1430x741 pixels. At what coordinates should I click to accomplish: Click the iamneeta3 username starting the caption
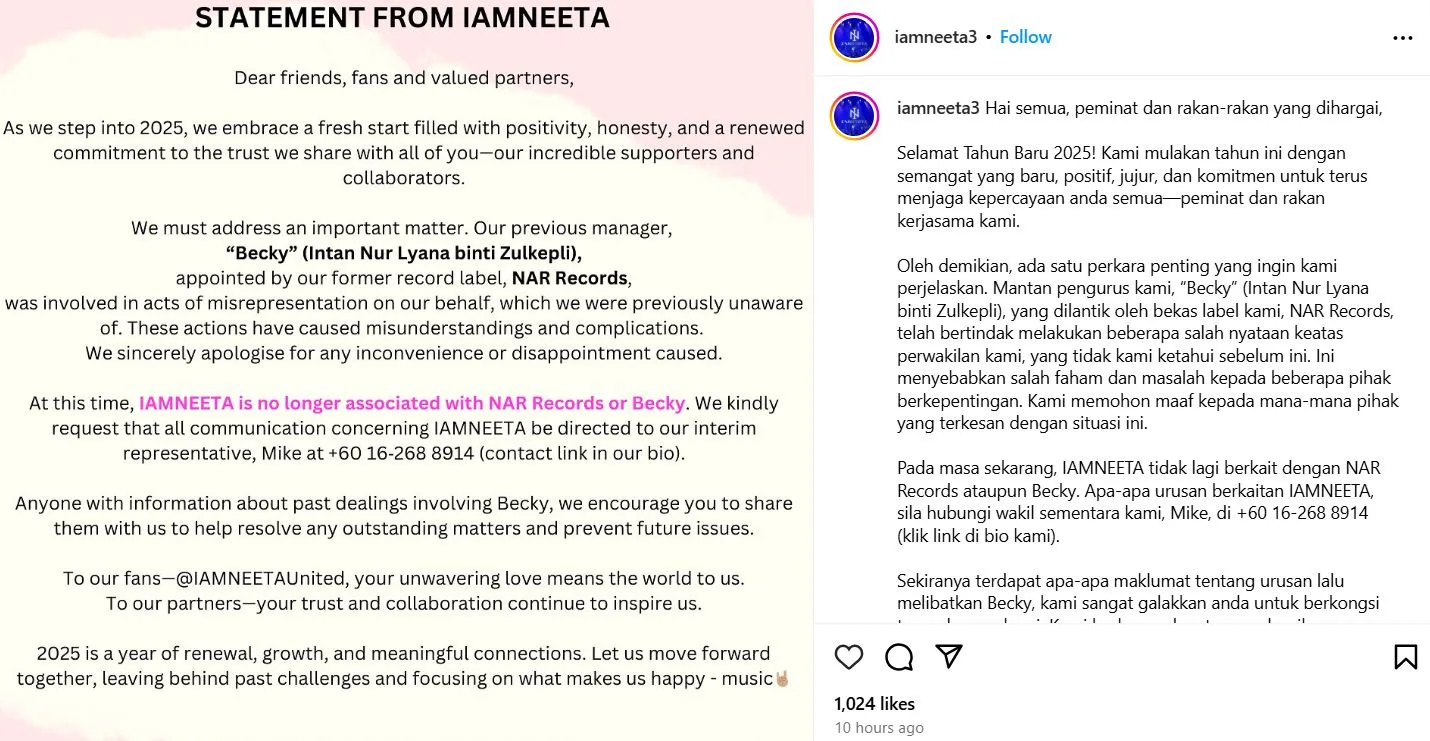[939, 108]
